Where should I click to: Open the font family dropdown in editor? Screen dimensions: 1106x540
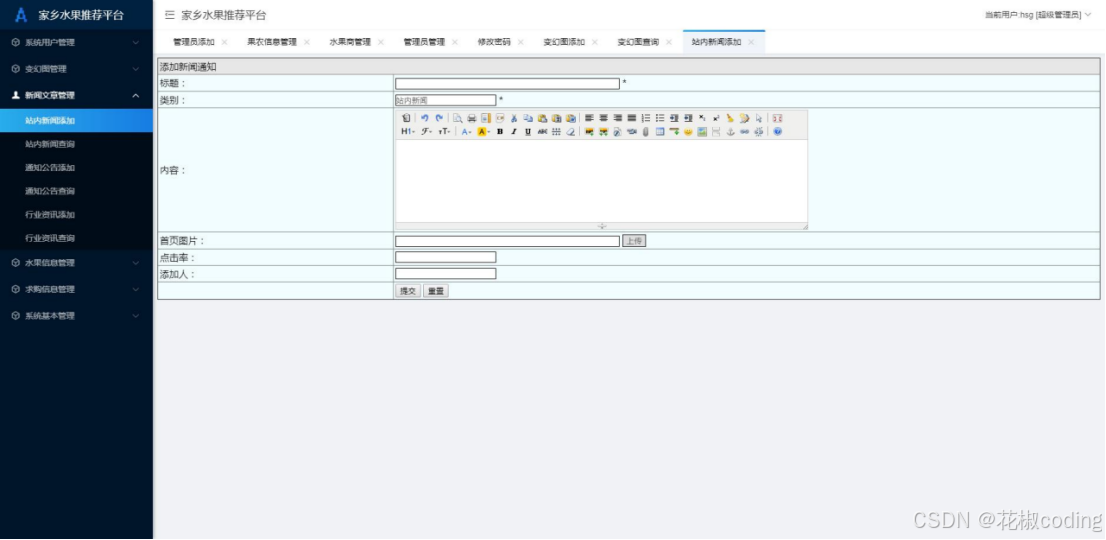[427, 131]
